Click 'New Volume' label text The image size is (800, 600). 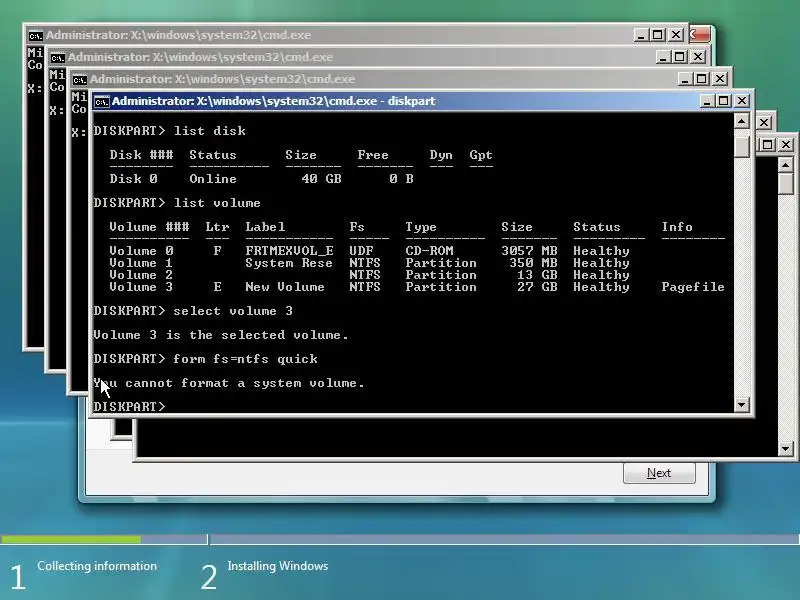coord(285,287)
